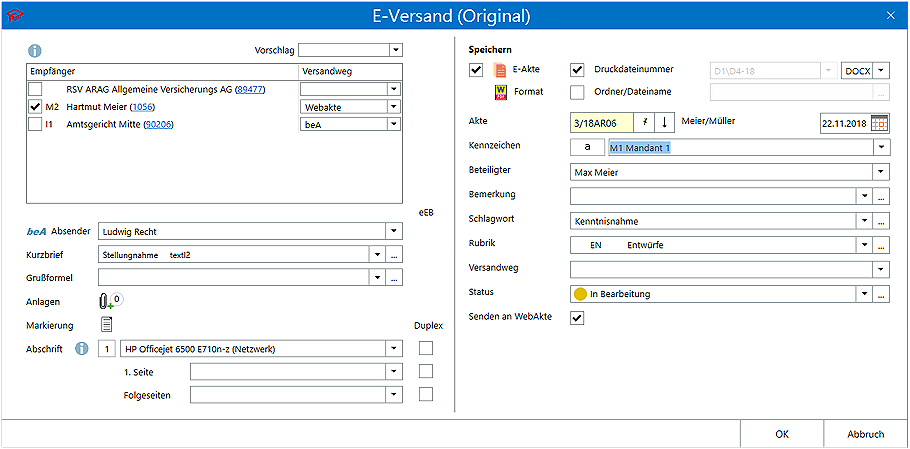Open the Versandweg dropdown for Amtsgericht Mitte
The width and height of the screenshot is (910, 449).
point(393,125)
